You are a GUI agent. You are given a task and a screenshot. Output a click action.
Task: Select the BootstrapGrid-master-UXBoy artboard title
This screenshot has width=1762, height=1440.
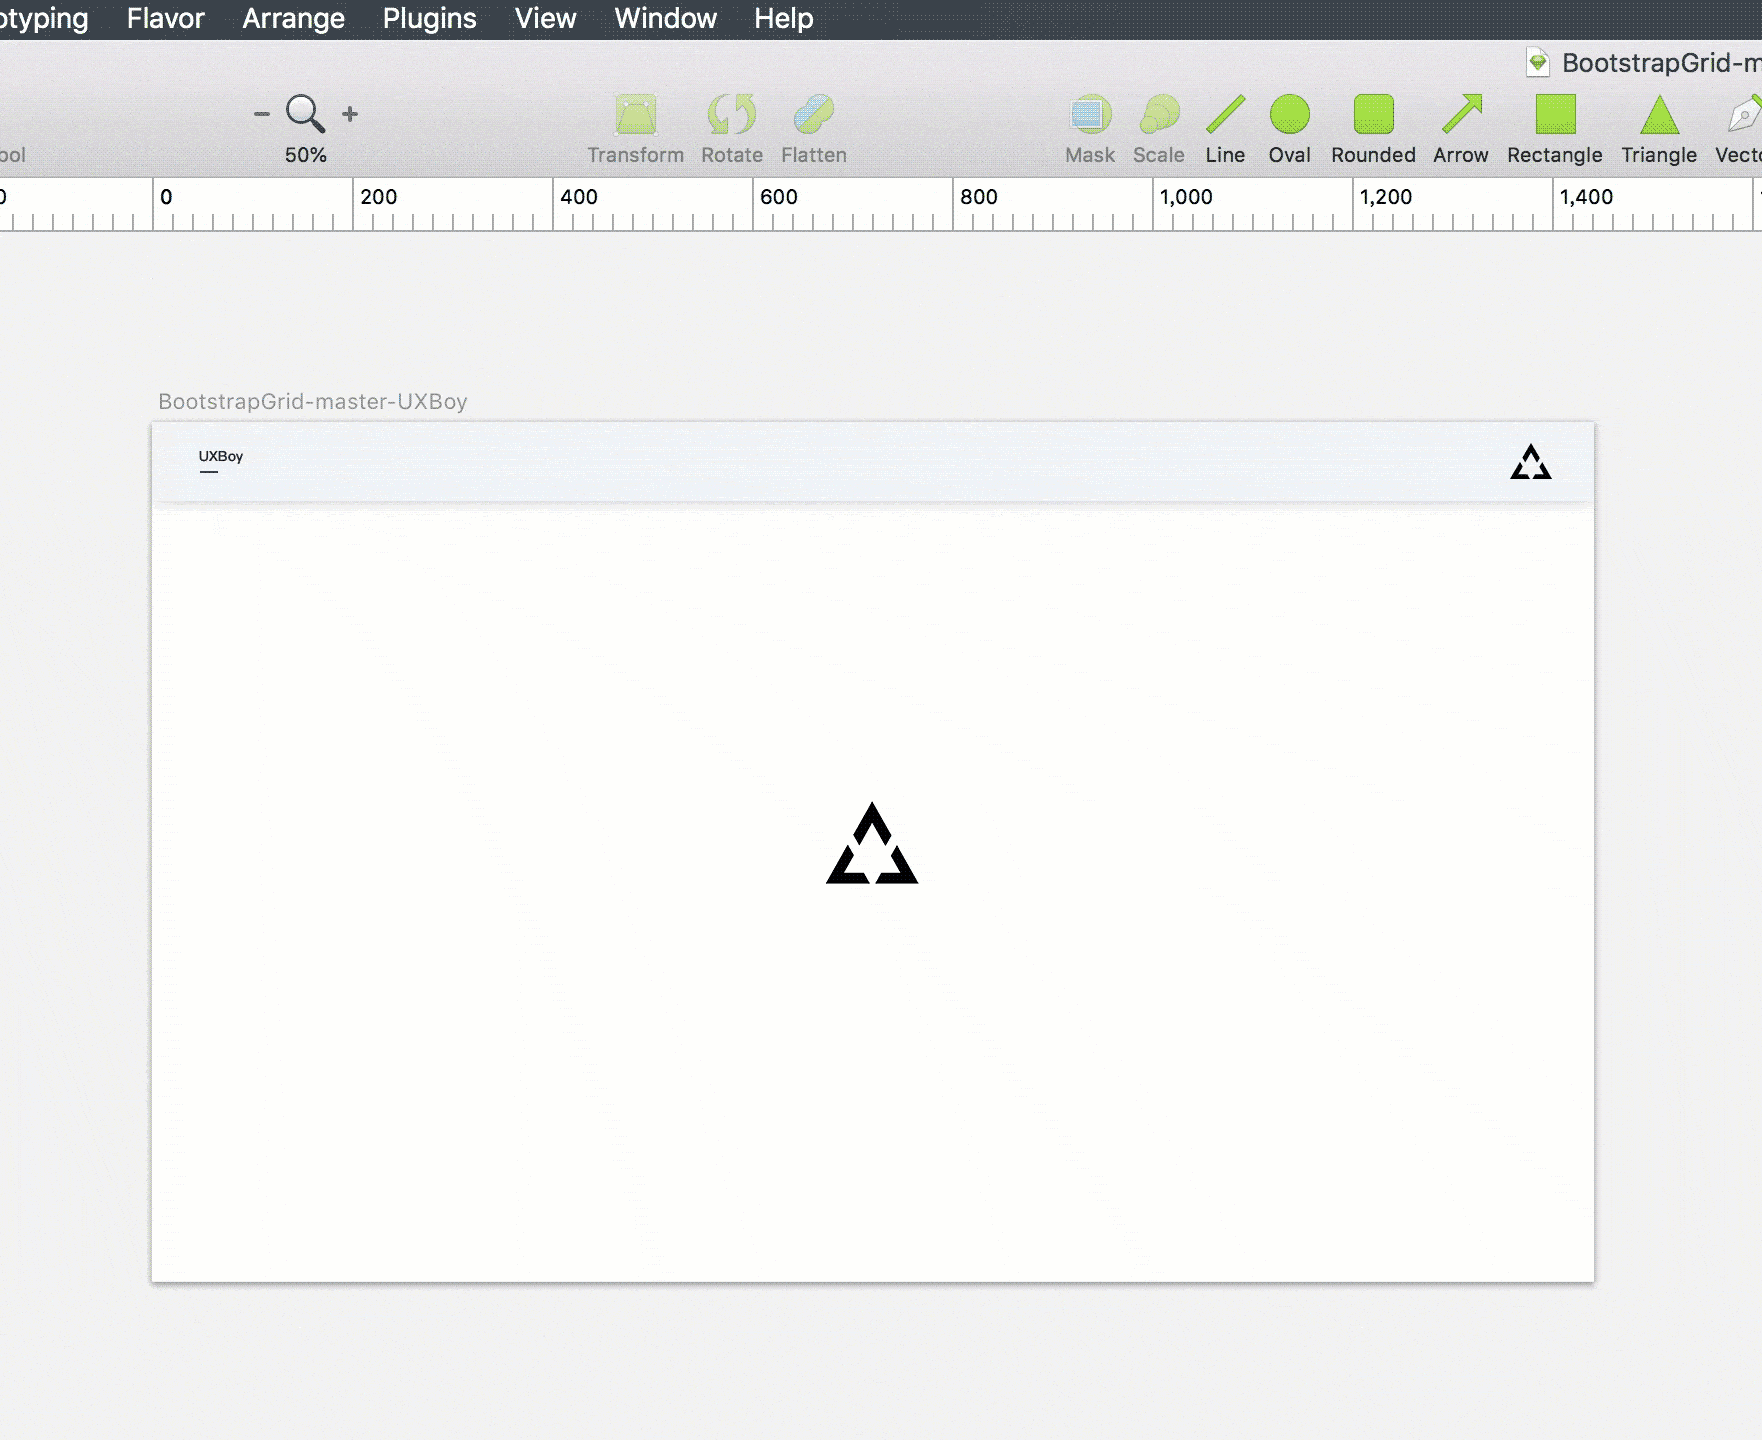click(x=312, y=401)
